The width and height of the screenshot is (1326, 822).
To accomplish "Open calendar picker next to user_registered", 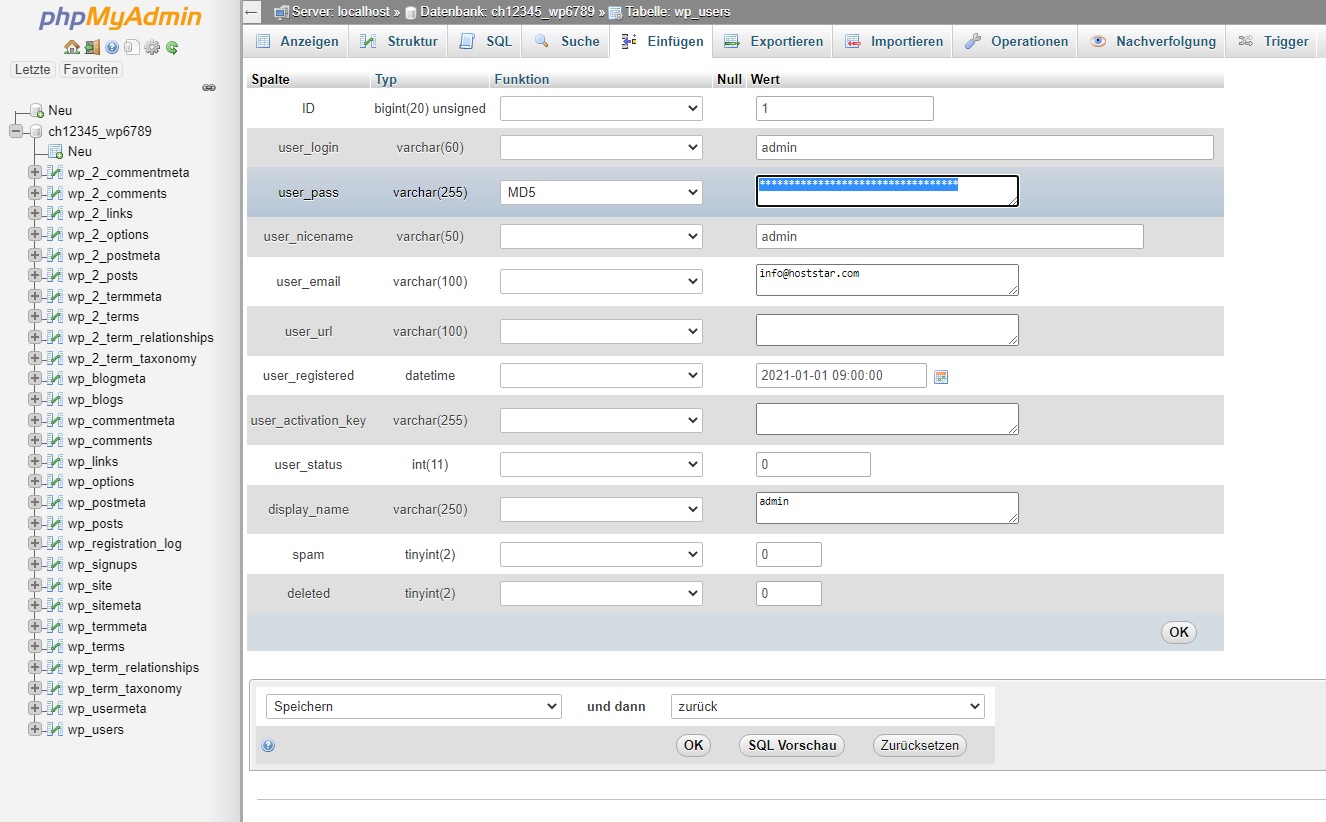I will (x=940, y=377).
